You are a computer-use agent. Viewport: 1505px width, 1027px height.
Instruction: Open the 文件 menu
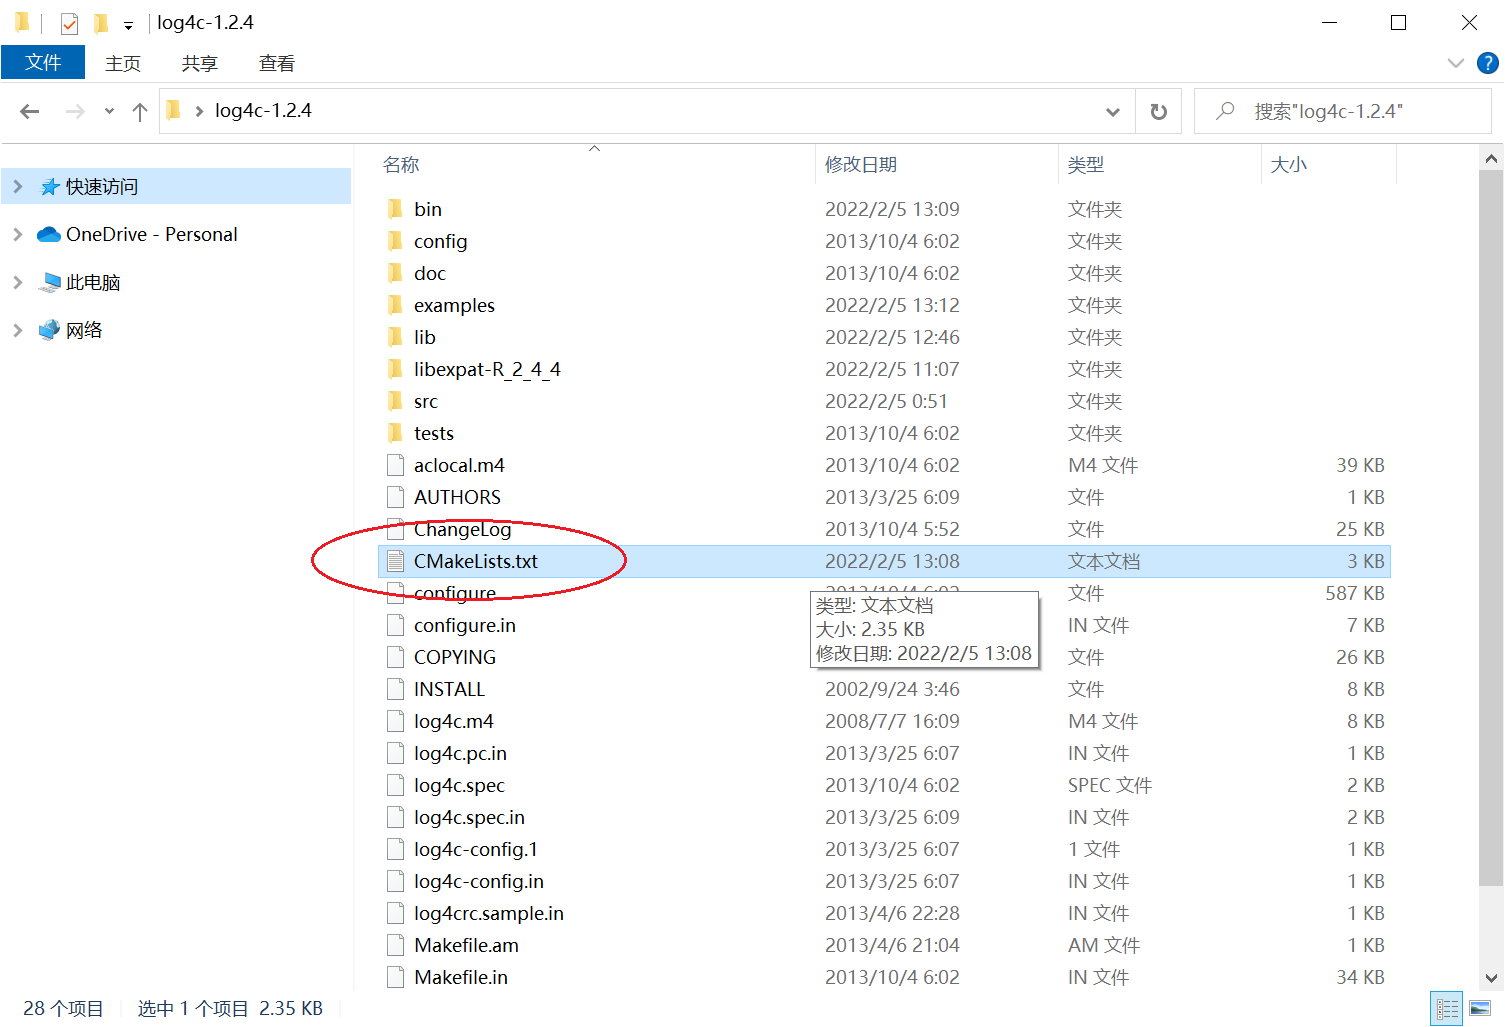point(43,61)
